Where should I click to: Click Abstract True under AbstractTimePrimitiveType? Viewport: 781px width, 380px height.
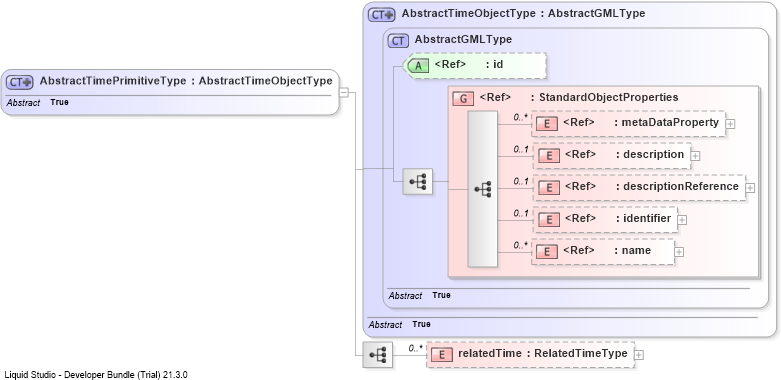tap(38, 103)
